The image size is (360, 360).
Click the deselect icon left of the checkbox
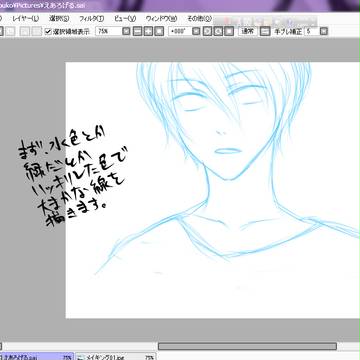point(25,32)
